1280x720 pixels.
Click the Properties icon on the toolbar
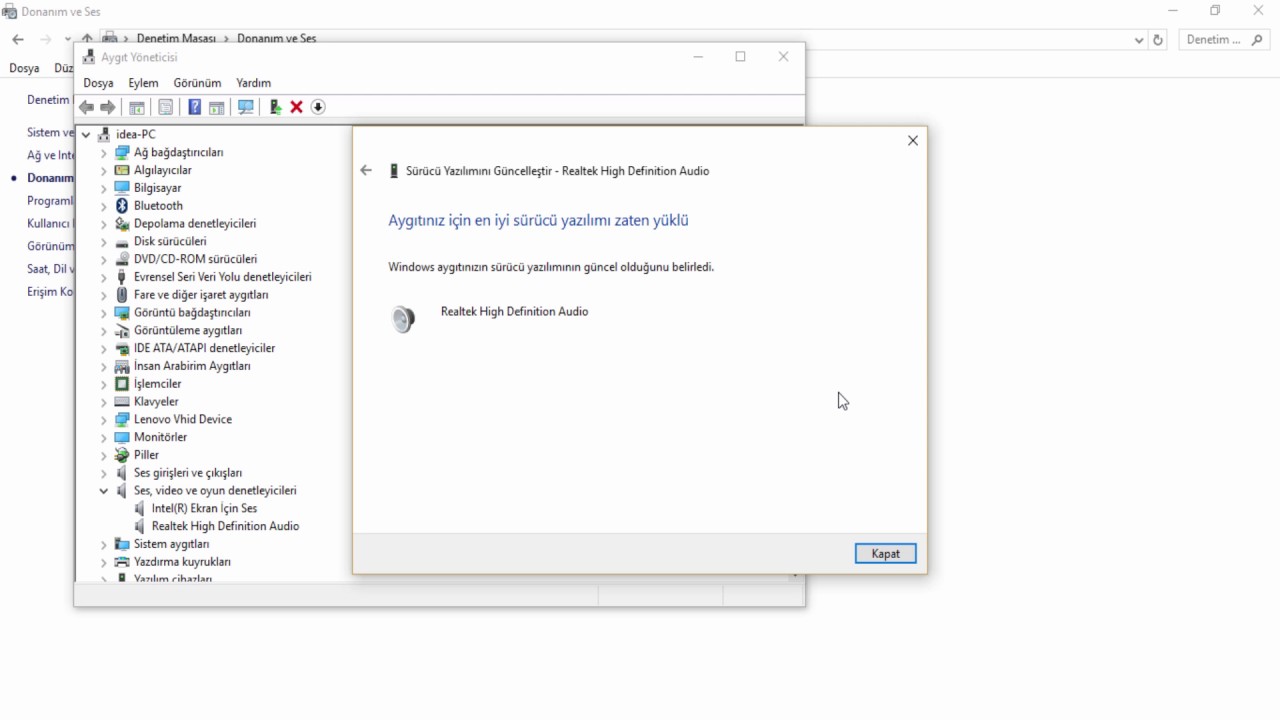click(165, 107)
